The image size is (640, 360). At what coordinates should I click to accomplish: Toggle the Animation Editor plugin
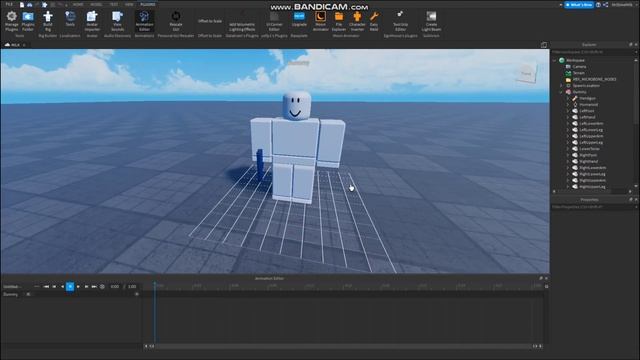[144, 21]
